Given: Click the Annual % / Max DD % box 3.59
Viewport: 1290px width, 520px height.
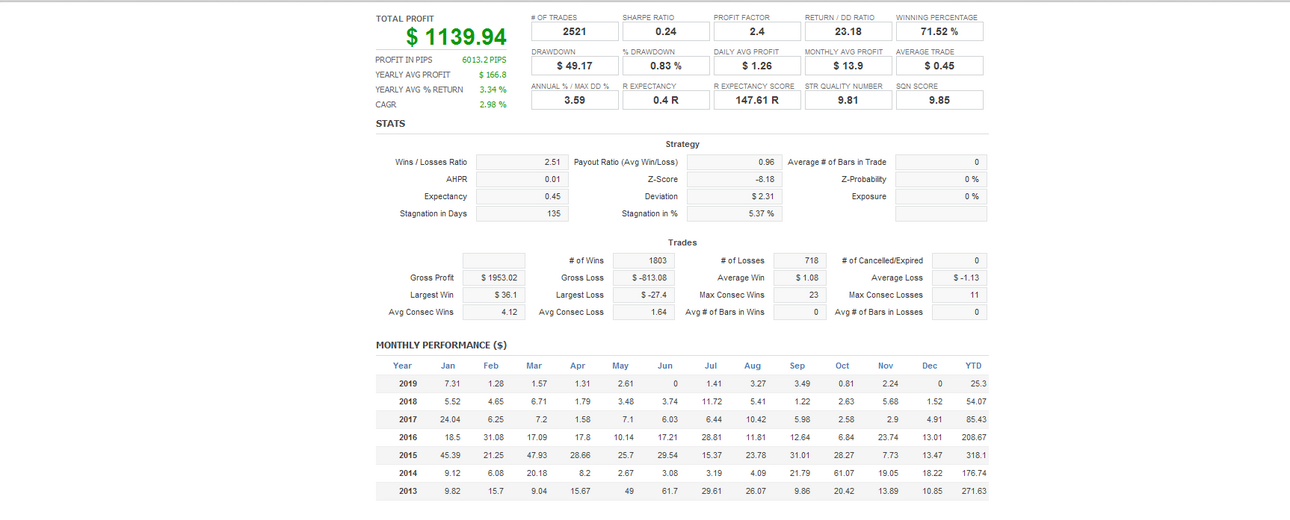Looking at the screenshot, I should (x=574, y=100).
